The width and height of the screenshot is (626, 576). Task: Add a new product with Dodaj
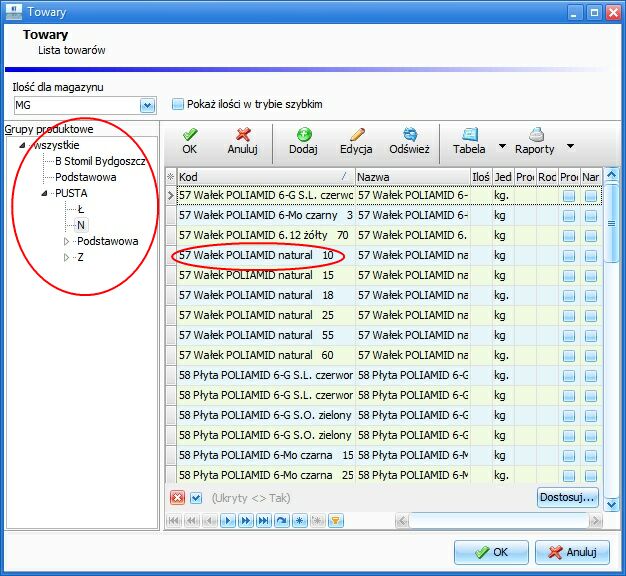pyautogui.click(x=303, y=141)
